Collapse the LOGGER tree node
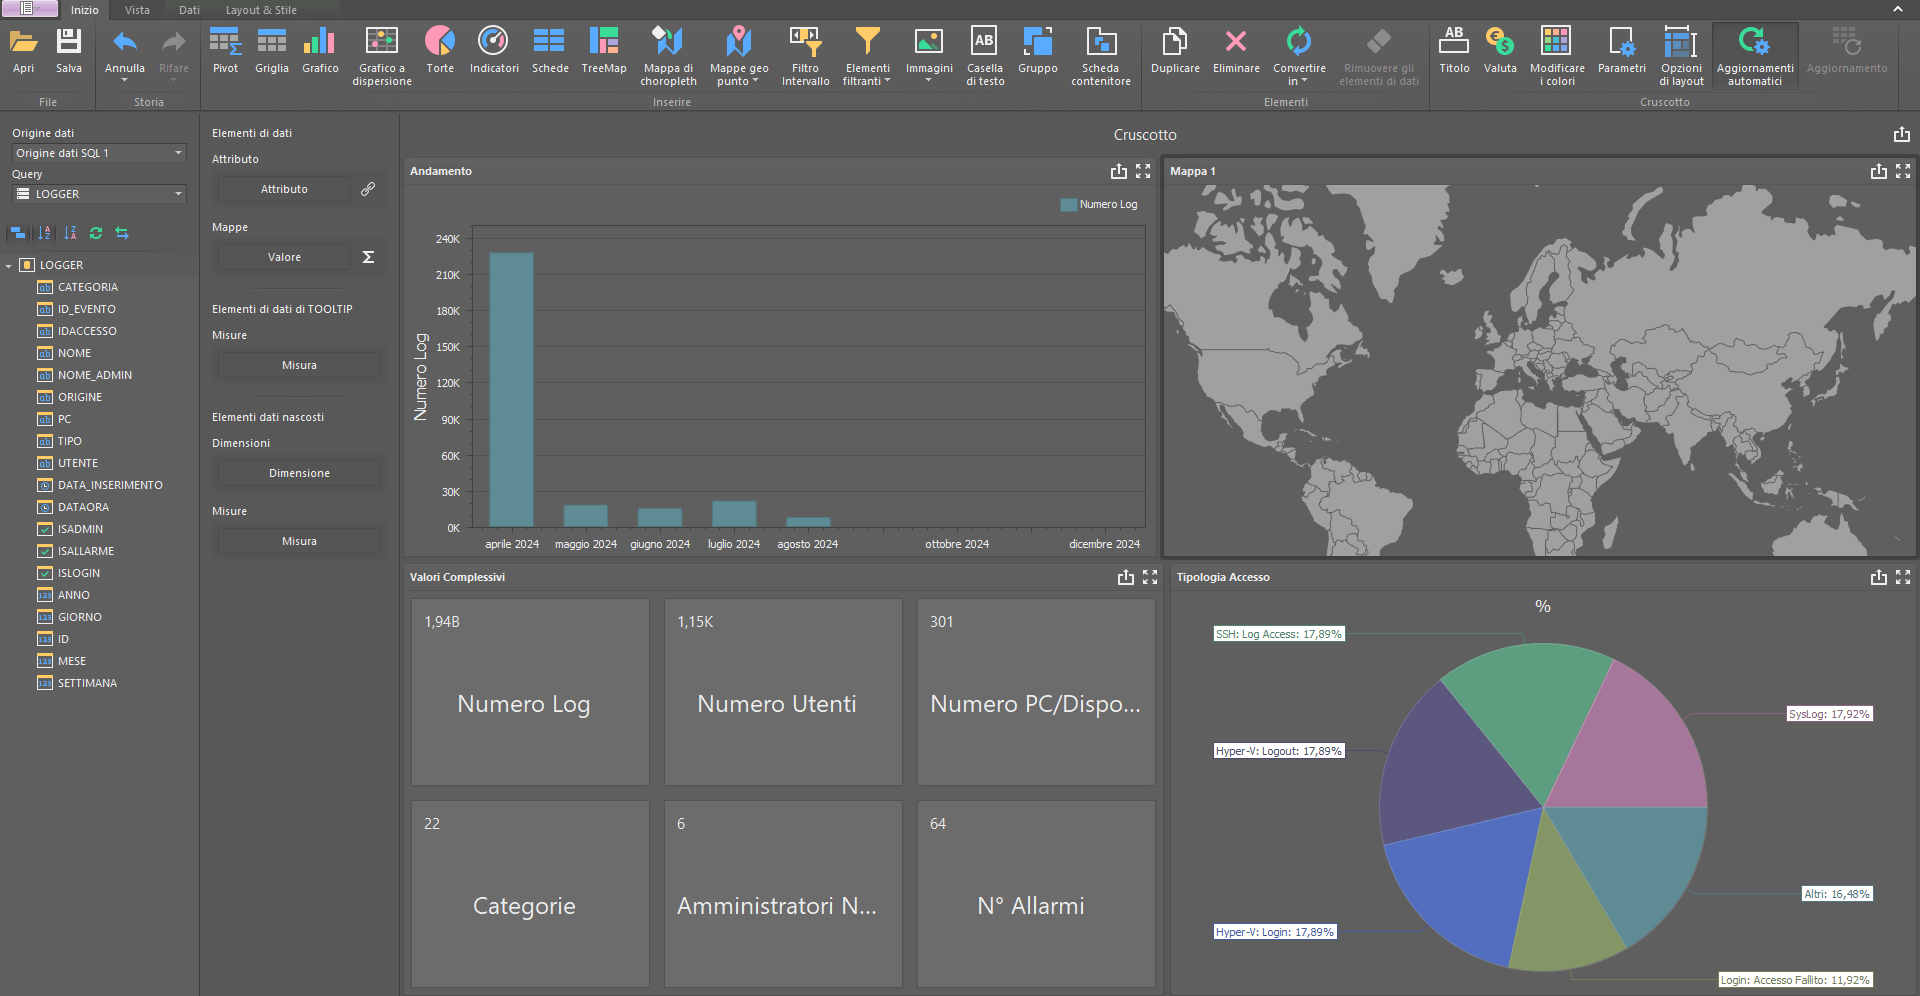The image size is (1920, 996). pos(9,266)
